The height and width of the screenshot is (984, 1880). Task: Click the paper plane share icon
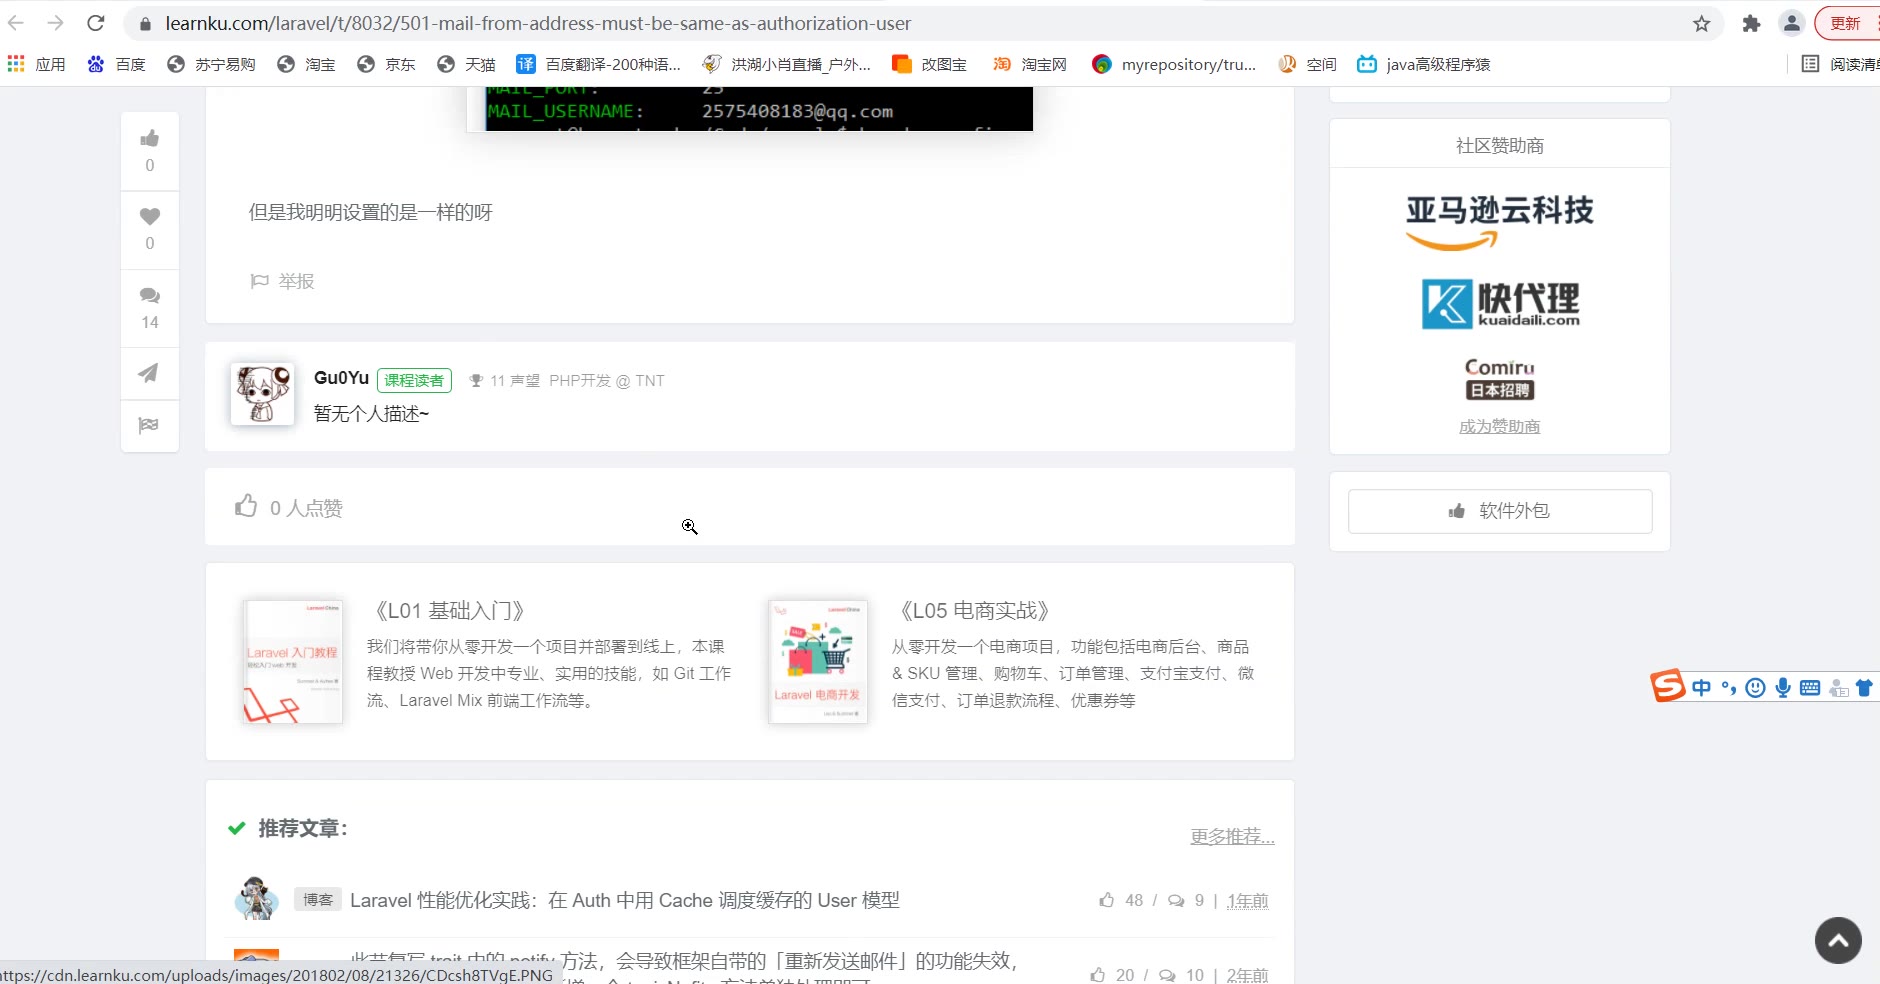coord(149,373)
